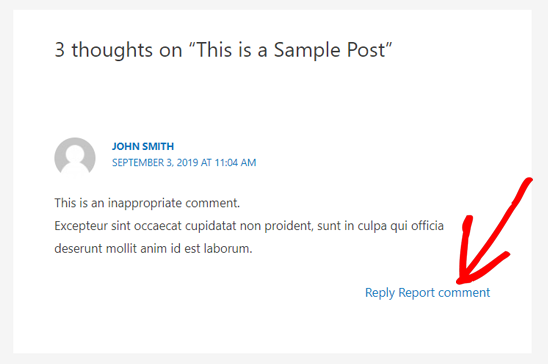Image resolution: width=548 pixels, height=364 pixels.
Task: Reply to John Smith's comment
Action: [380, 293]
